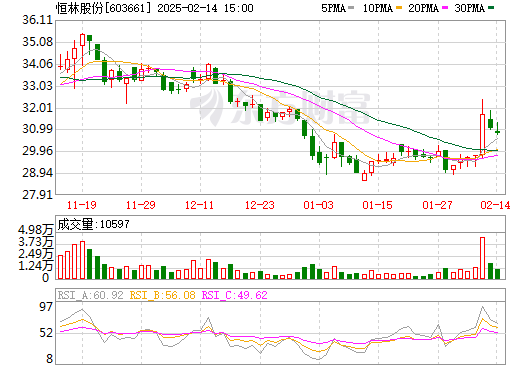Click the 4.98万 volume axis label

click(x=36, y=230)
